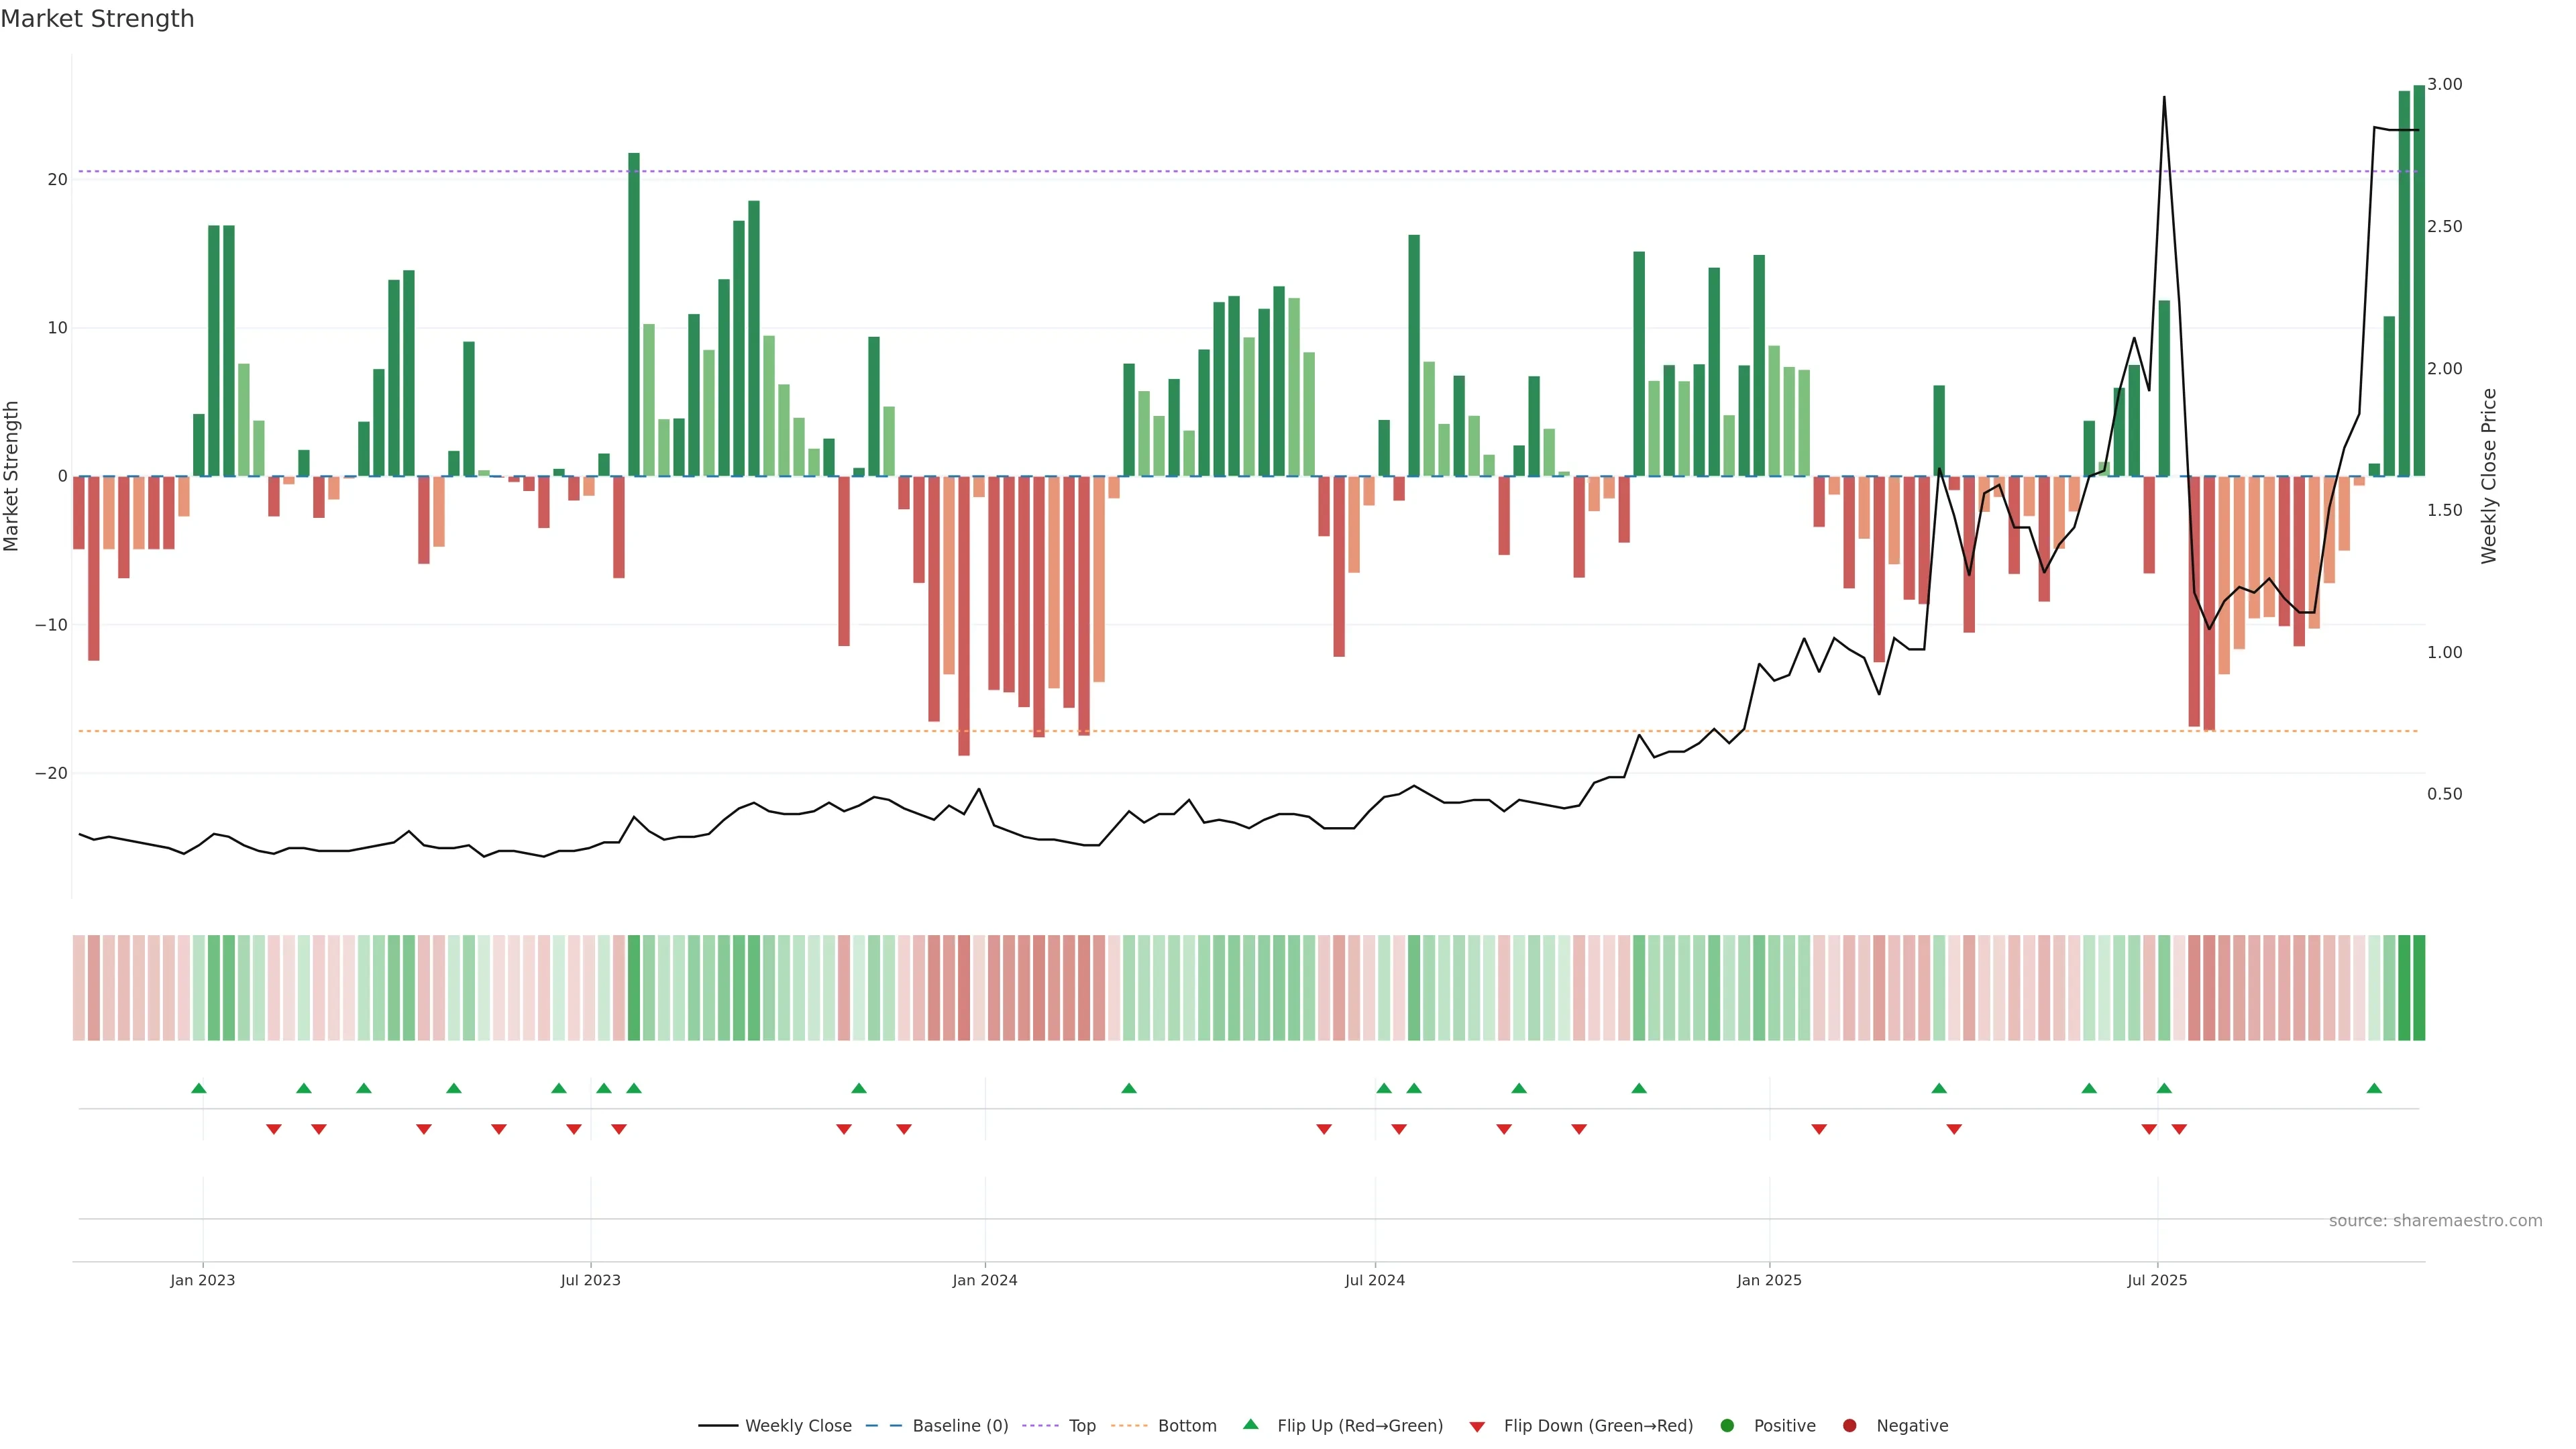Click the Jul 2024 x-axis label
The image size is (2576, 1449).
[x=1374, y=1280]
